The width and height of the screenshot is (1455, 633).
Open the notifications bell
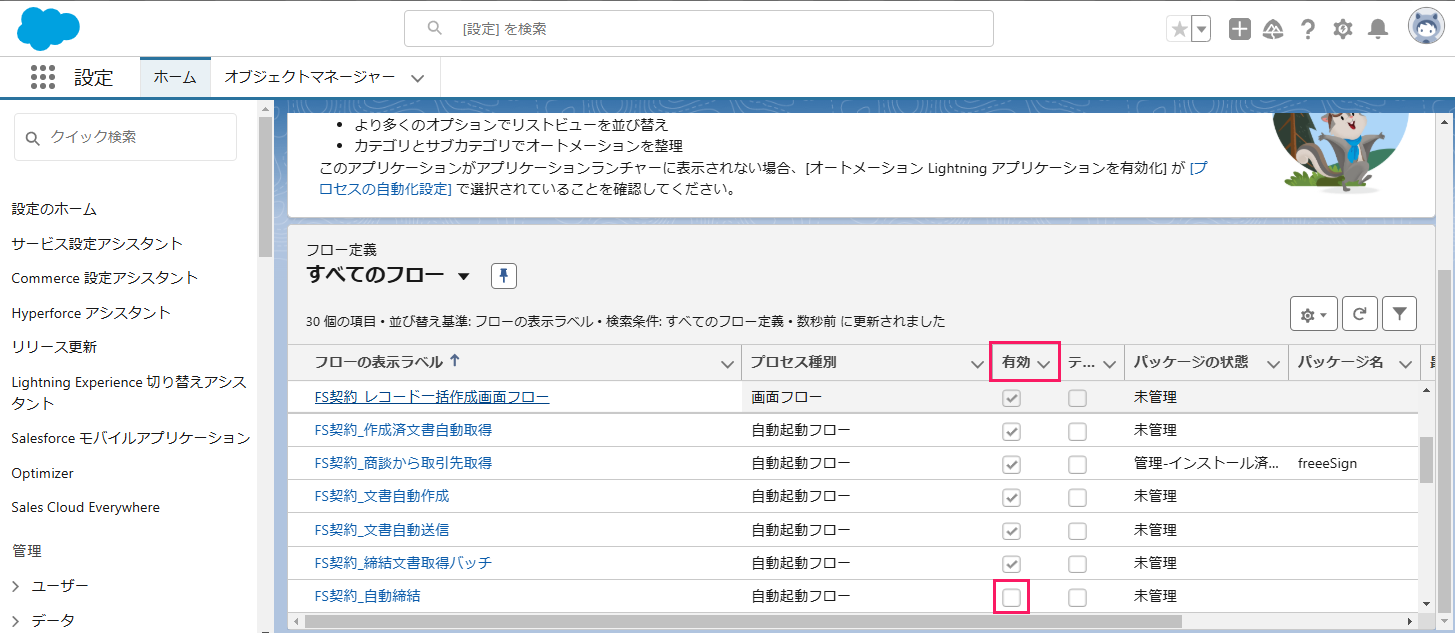pos(1378,29)
